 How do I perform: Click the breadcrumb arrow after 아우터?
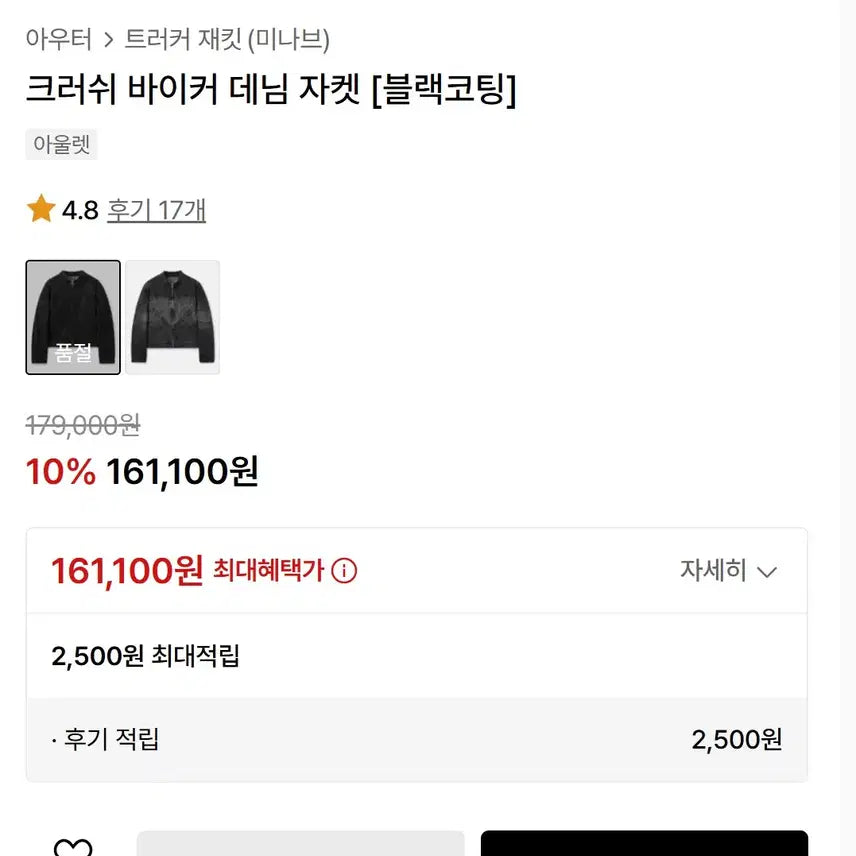(109, 40)
